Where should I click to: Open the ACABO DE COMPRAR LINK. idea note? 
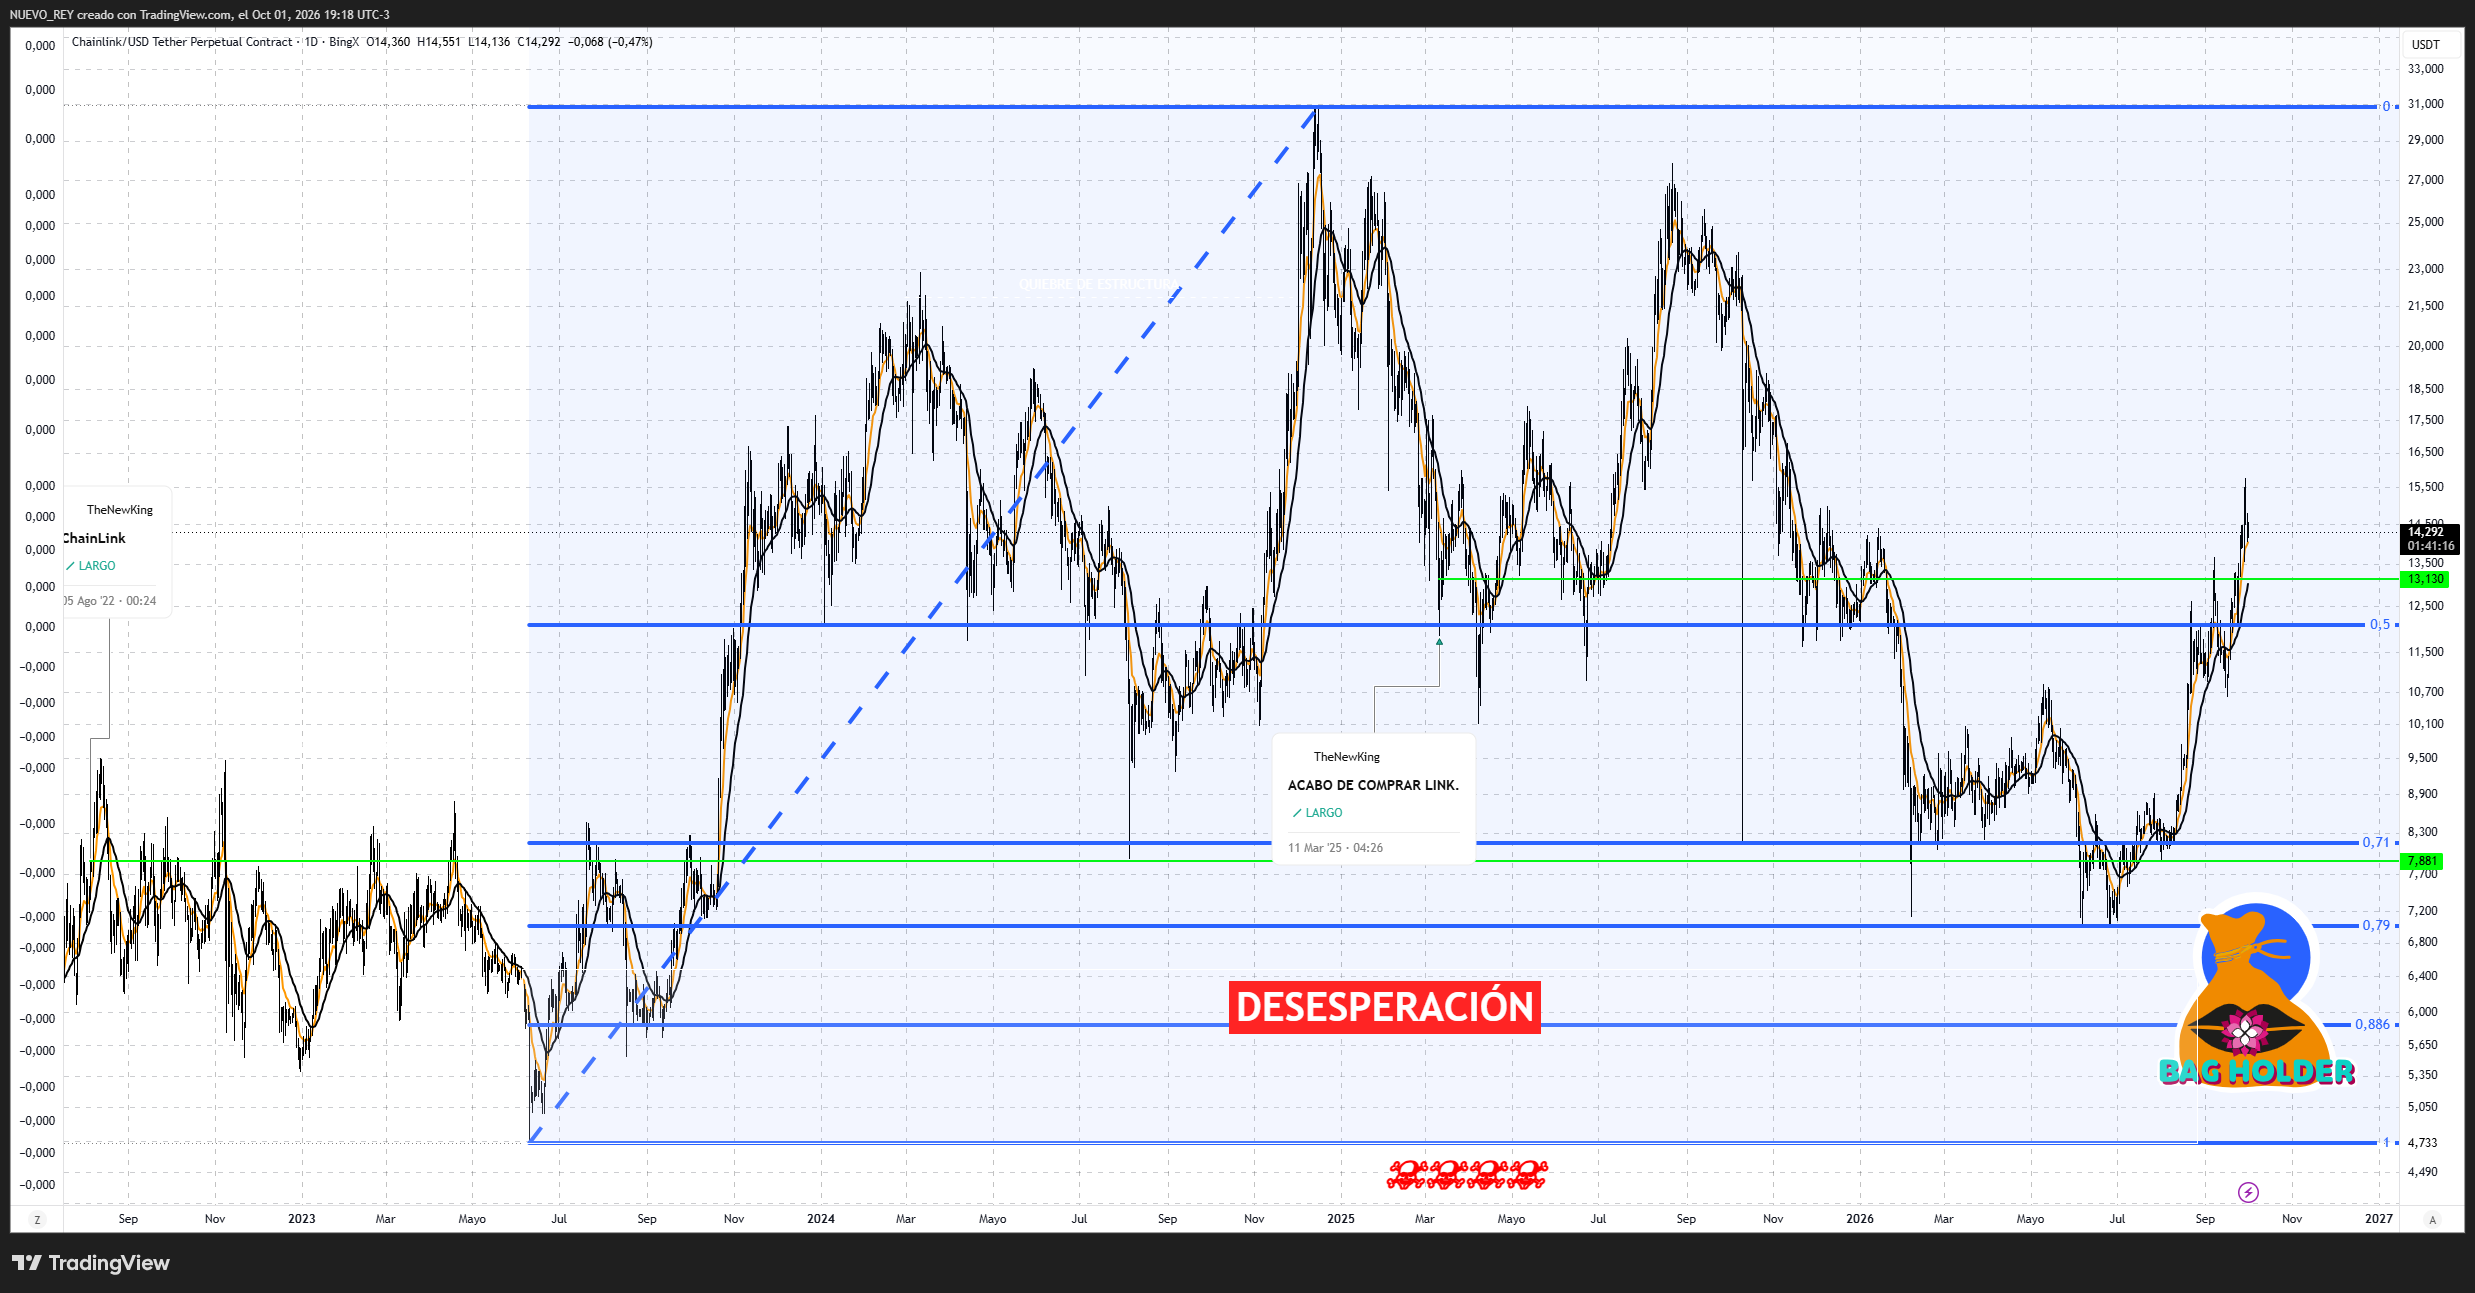click(x=1374, y=800)
